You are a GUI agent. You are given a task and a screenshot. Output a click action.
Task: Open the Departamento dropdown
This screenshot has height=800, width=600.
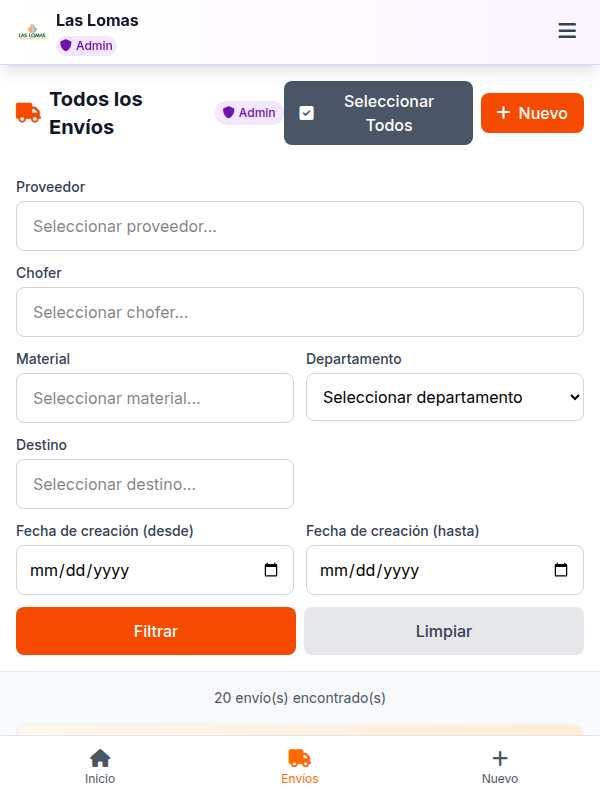445,397
